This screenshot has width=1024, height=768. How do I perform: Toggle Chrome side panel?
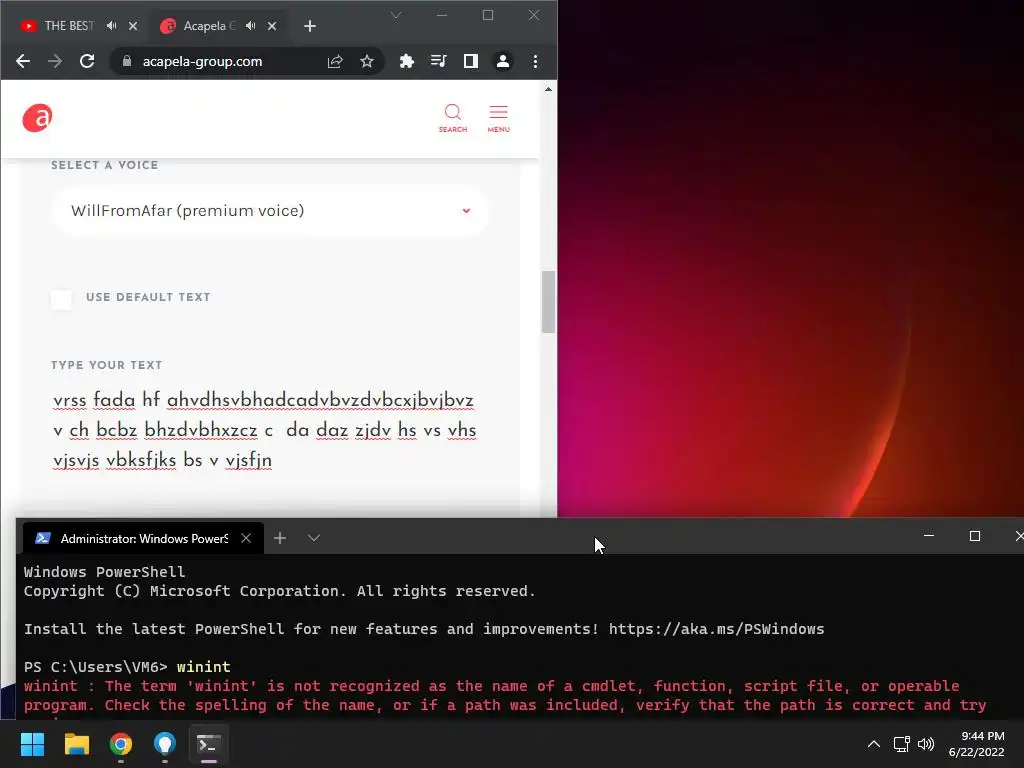point(471,61)
